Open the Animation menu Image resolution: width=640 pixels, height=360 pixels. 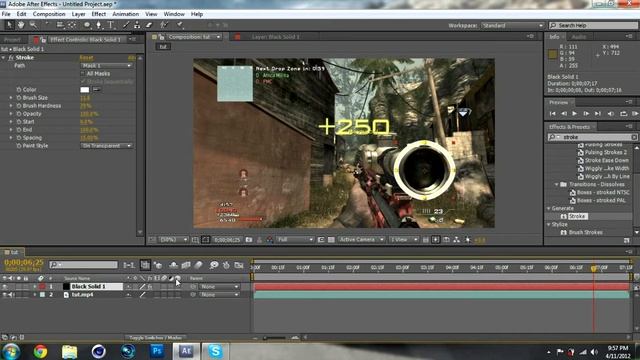click(125, 14)
